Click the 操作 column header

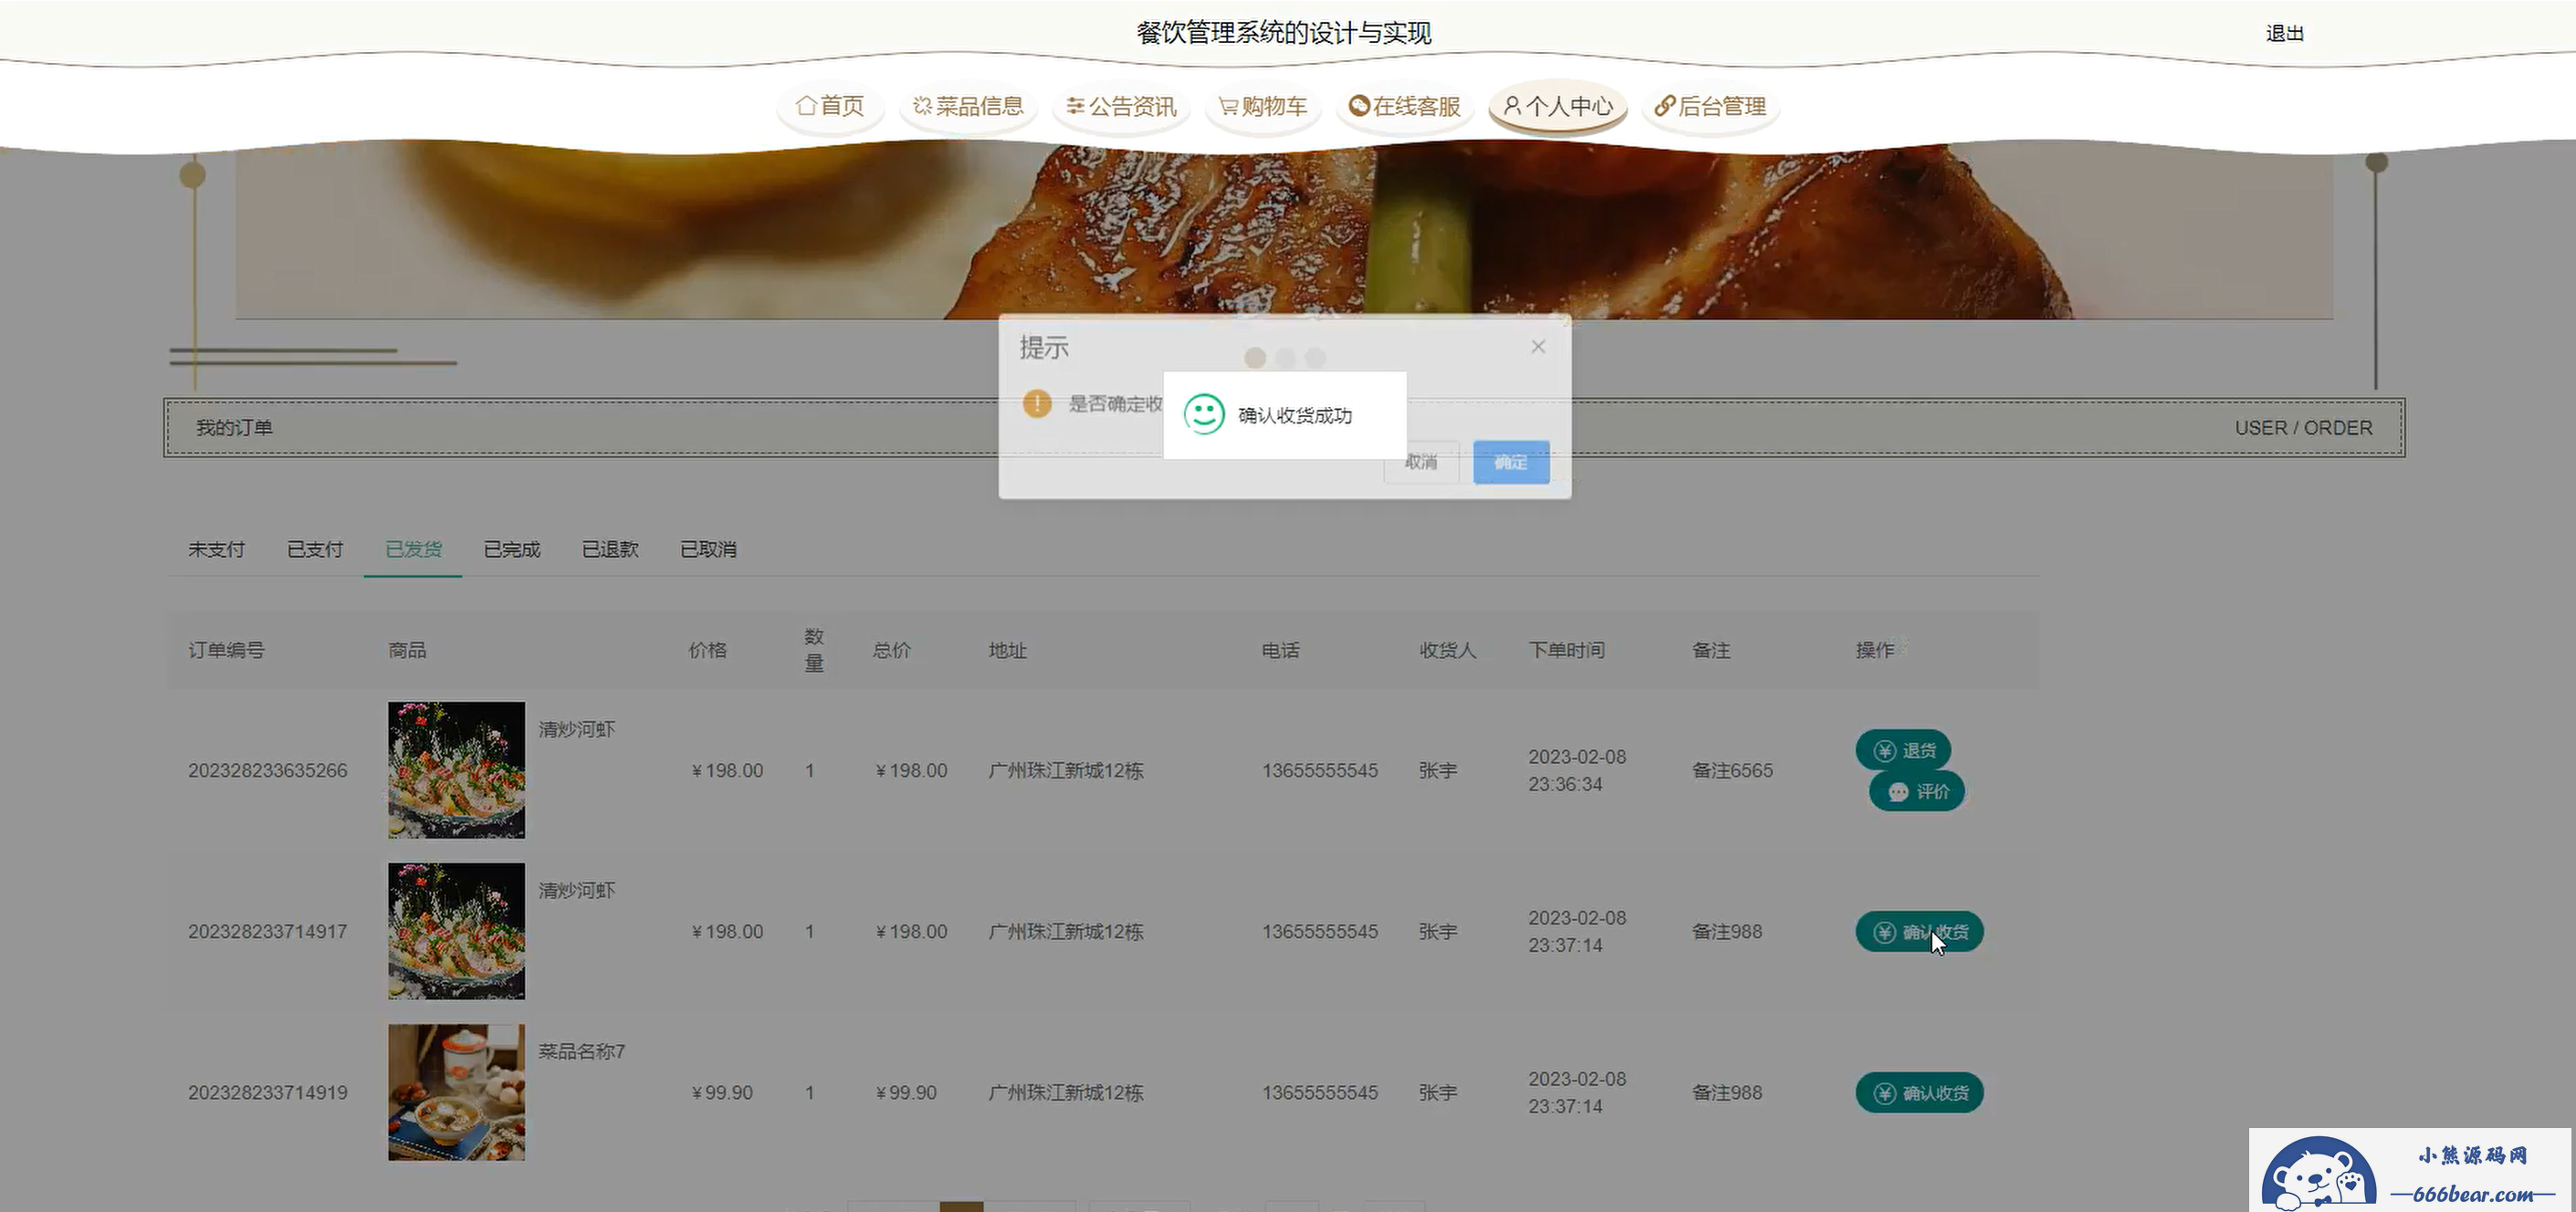pos(1874,650)
